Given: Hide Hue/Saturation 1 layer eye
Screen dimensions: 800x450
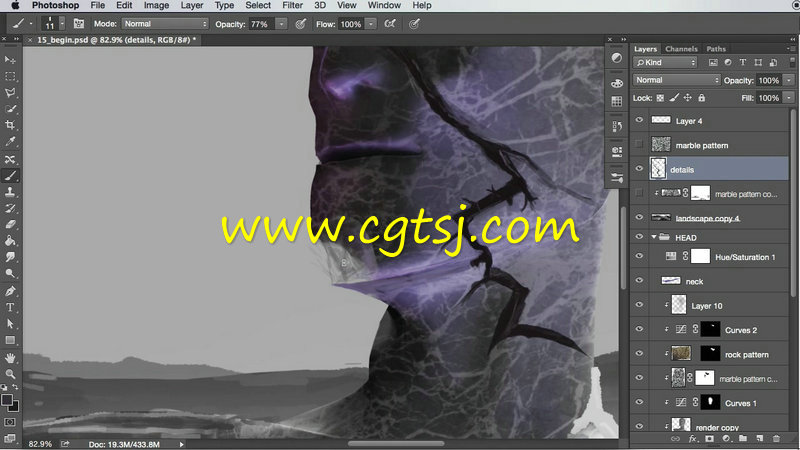Looking at the screenshot, I should [x=639, y=256].
